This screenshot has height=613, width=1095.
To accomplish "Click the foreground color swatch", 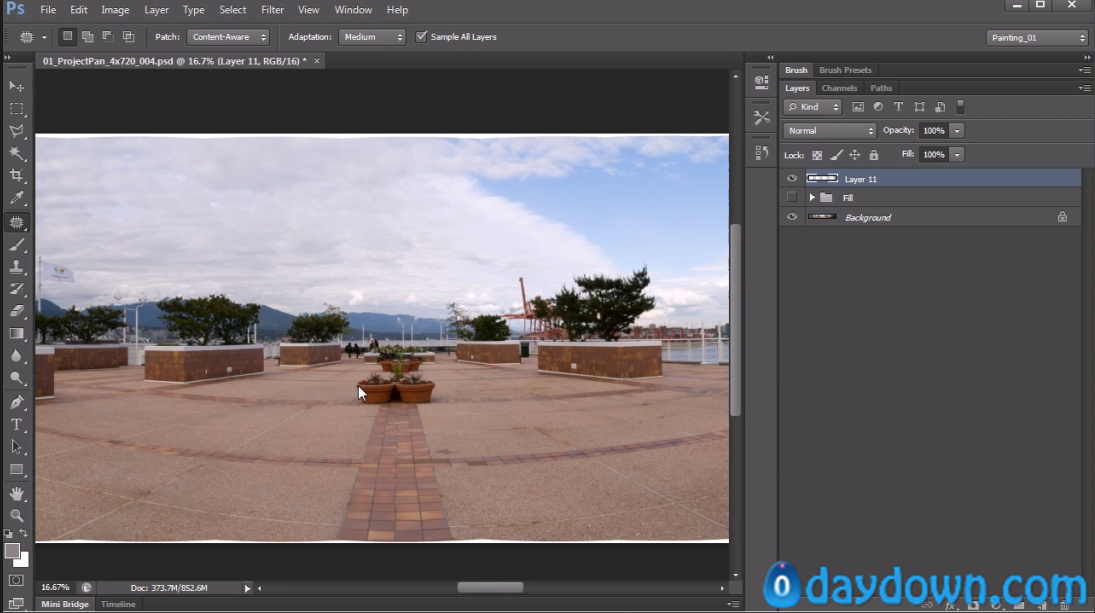I will pyautogui.click(x=12, y=551).
